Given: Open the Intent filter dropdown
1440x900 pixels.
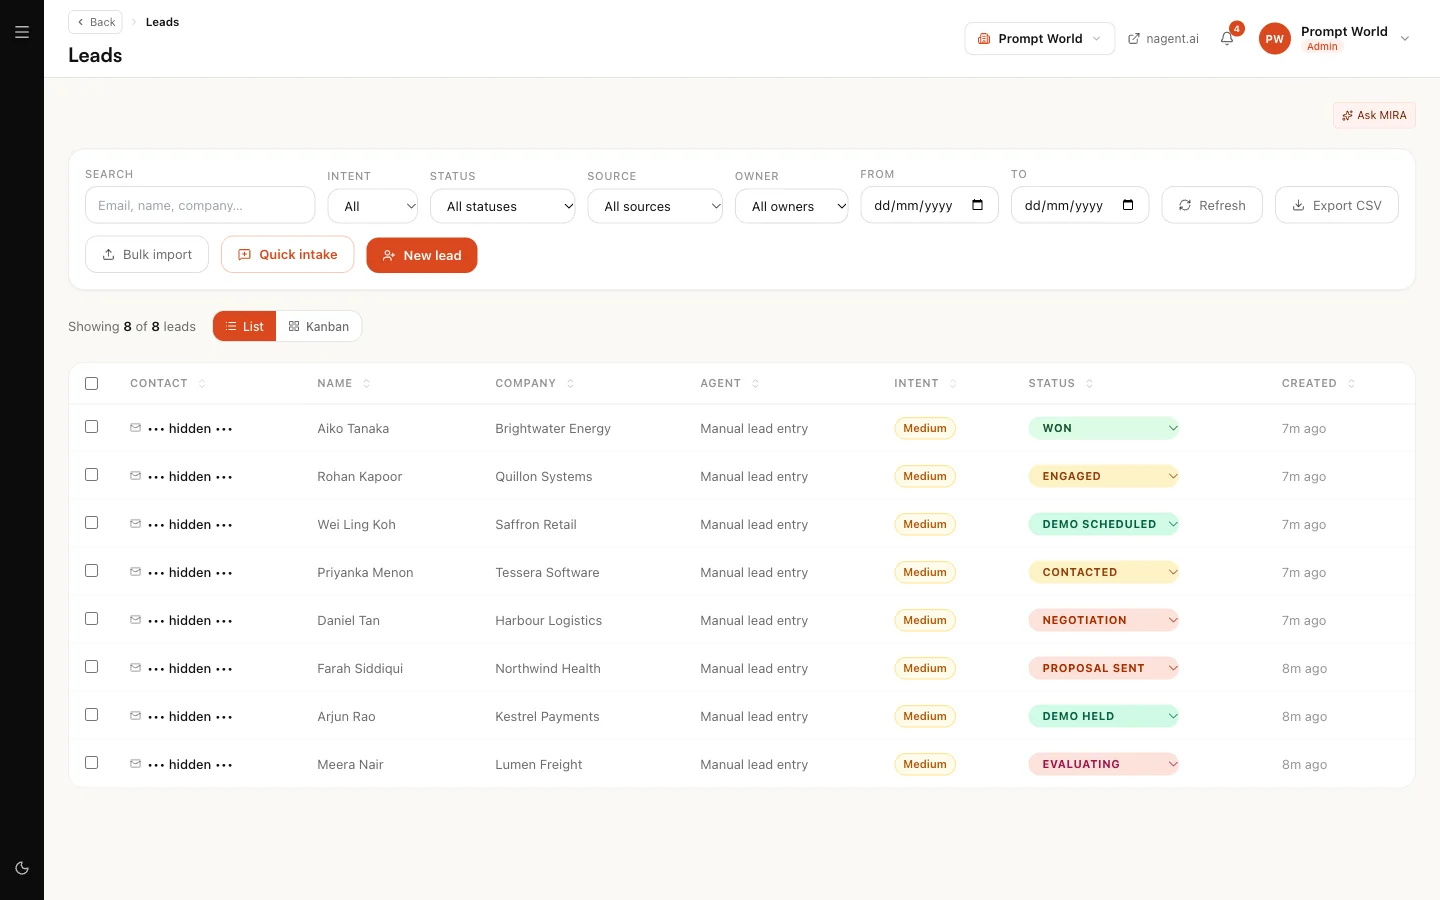Looking at the screenshot, I should coord(373,206).
